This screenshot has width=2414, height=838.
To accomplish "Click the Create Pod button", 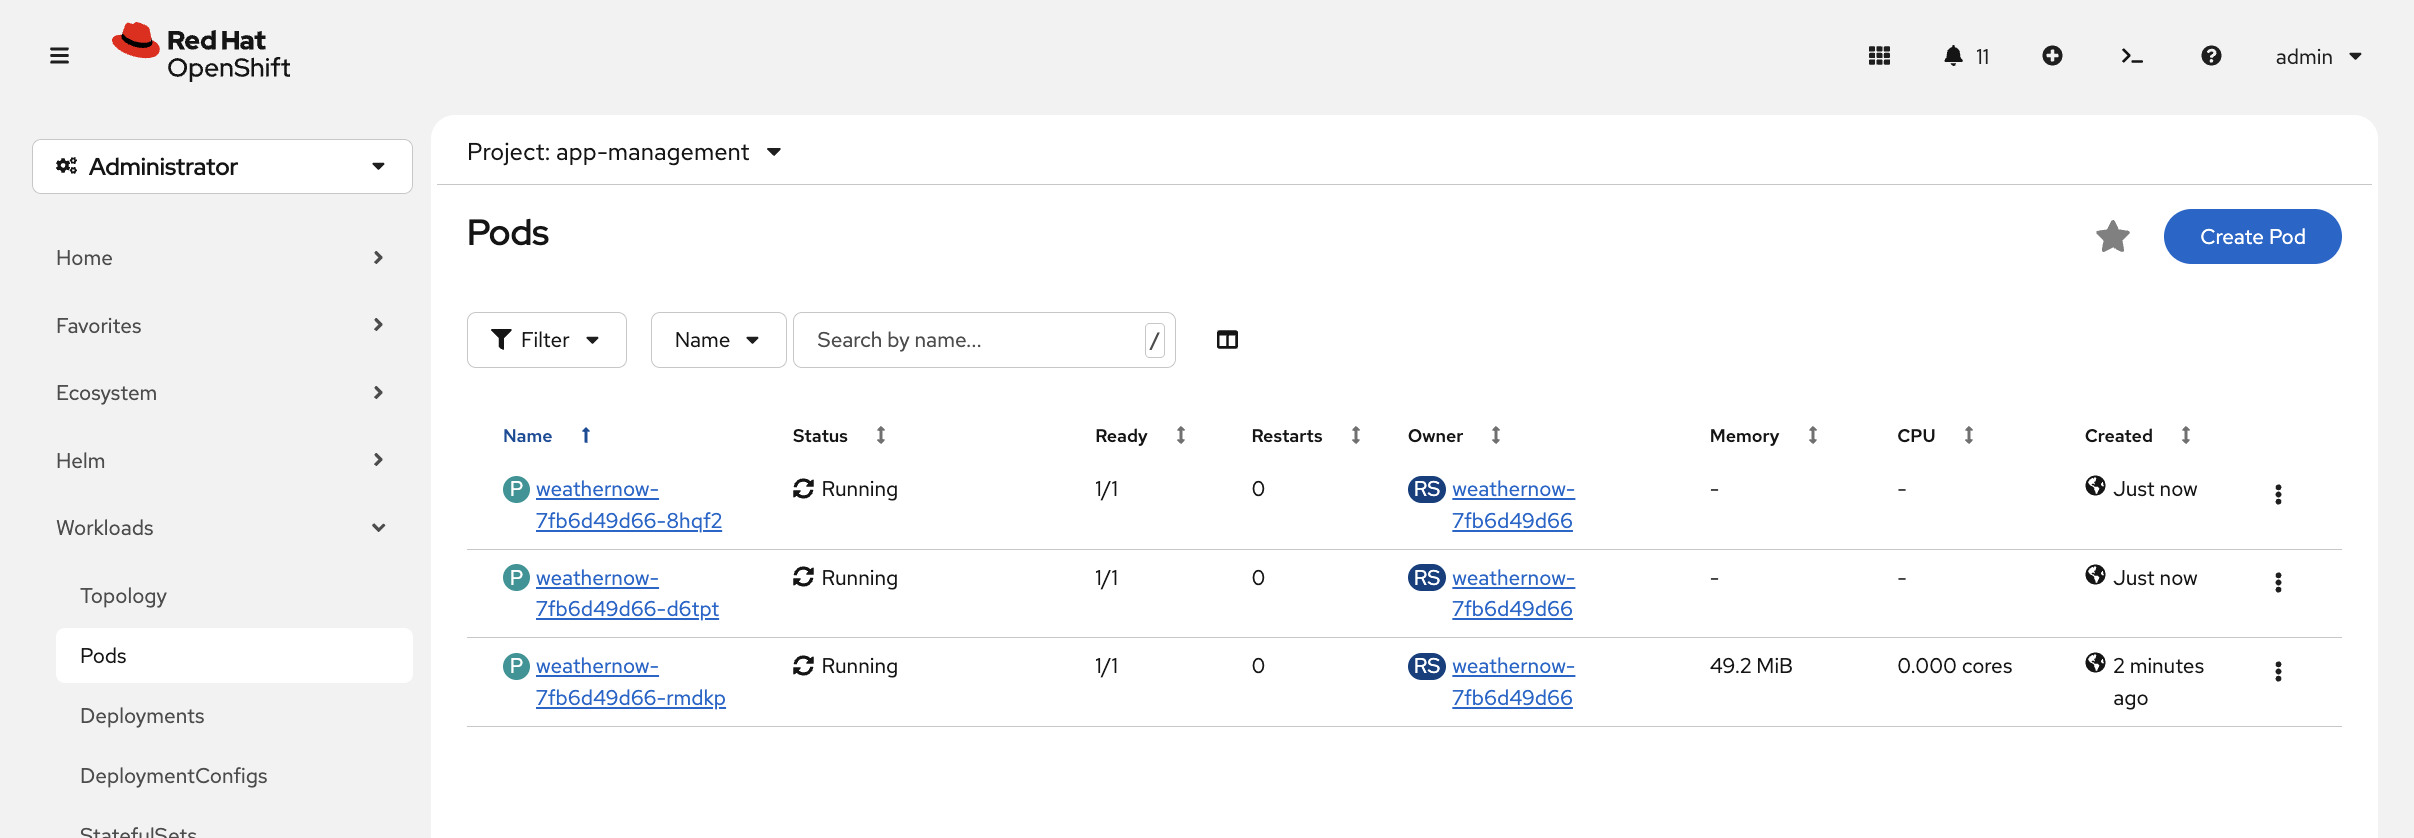I will 2252,237.
